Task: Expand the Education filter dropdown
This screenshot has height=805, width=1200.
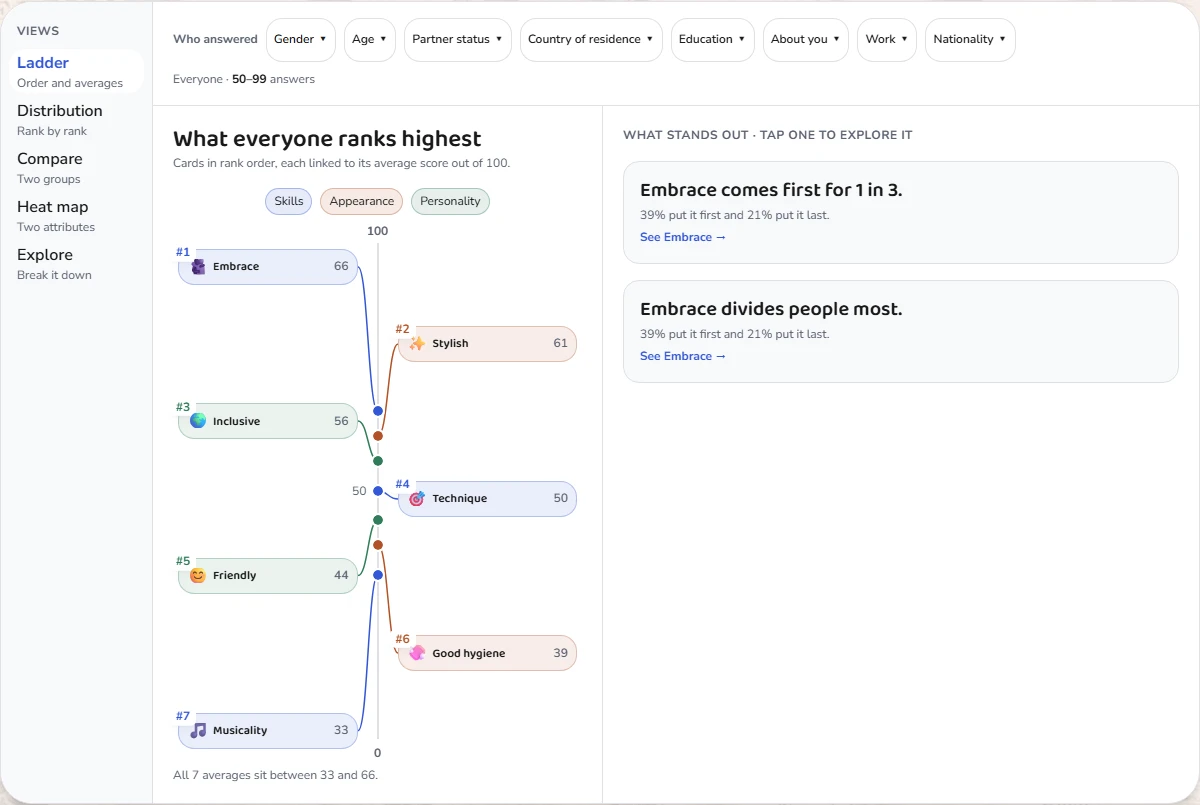Action: coord(713,40)
